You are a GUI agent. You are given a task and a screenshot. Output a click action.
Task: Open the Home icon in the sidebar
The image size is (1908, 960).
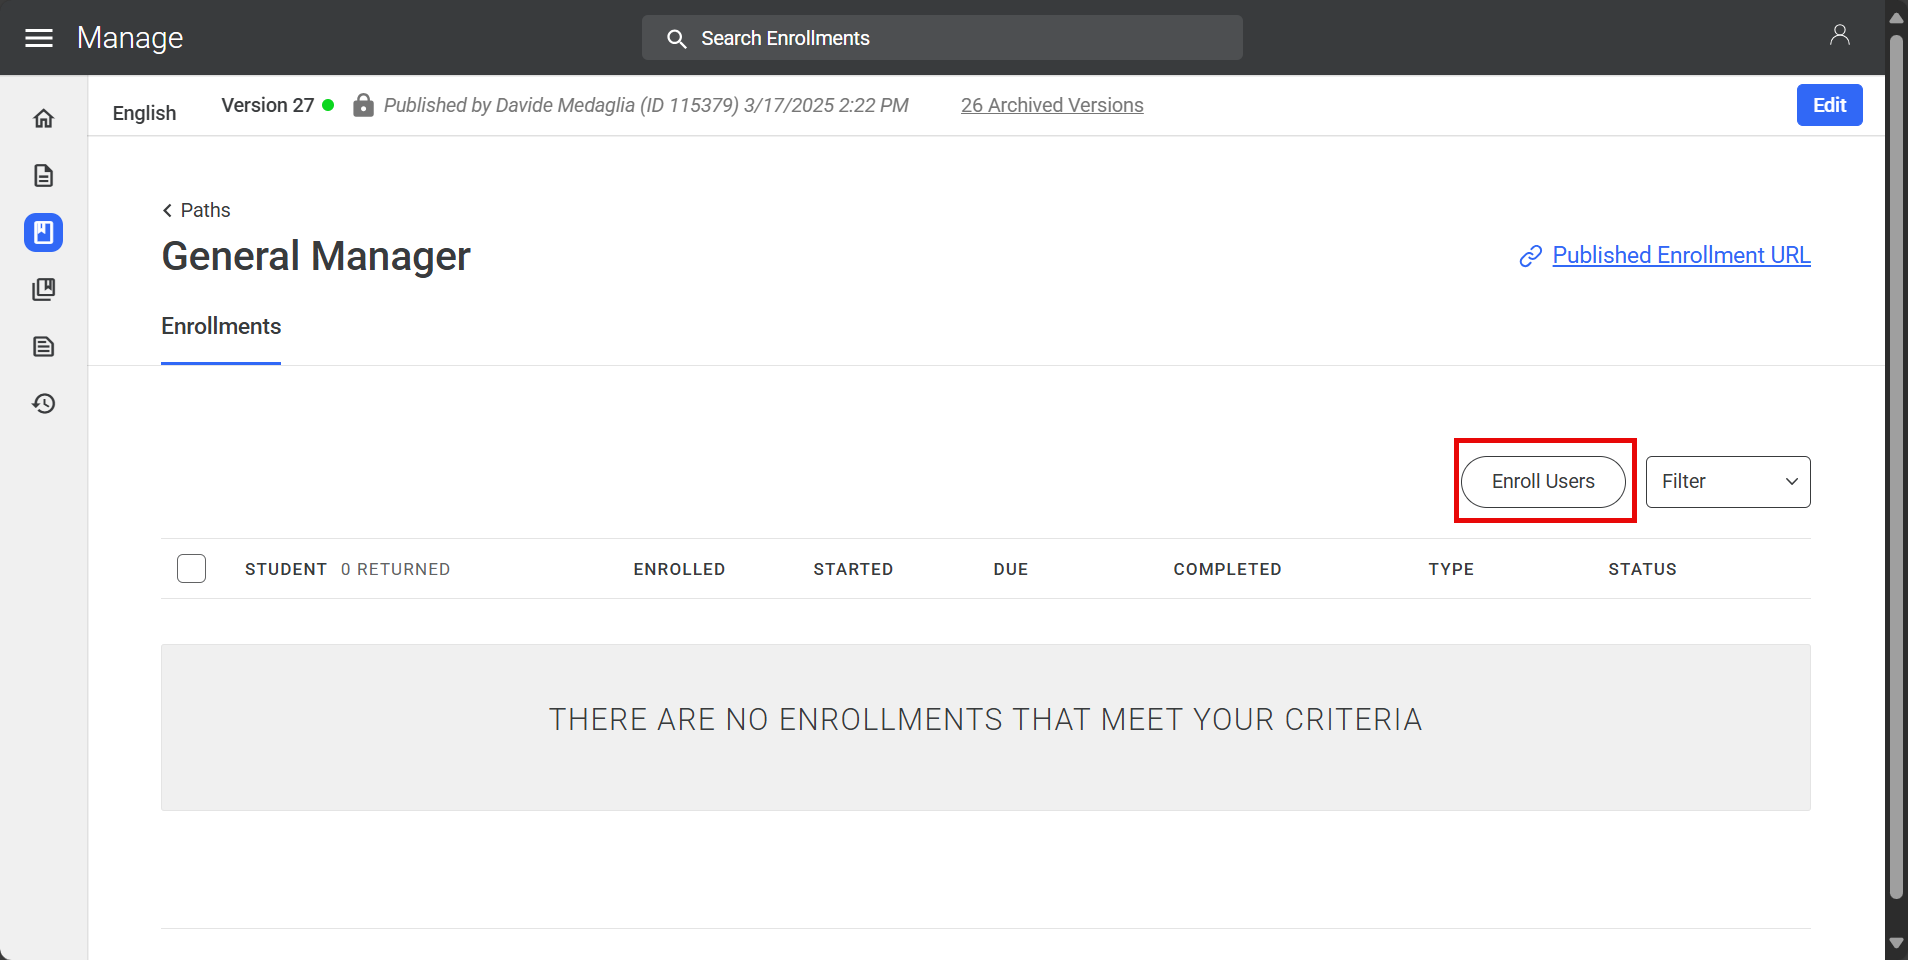[43, 117]
